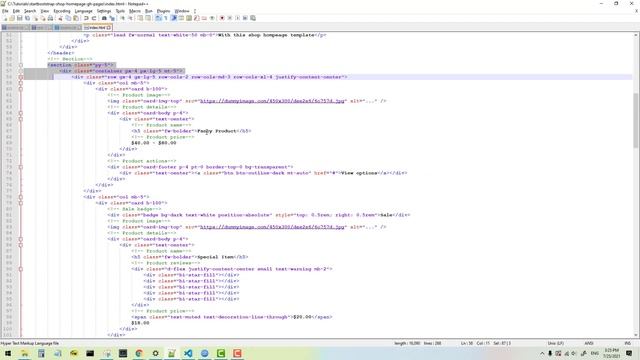Viewport: 640px width, 360px height.
Task: Open the Macro menu
Action: [x=135, y=11]
